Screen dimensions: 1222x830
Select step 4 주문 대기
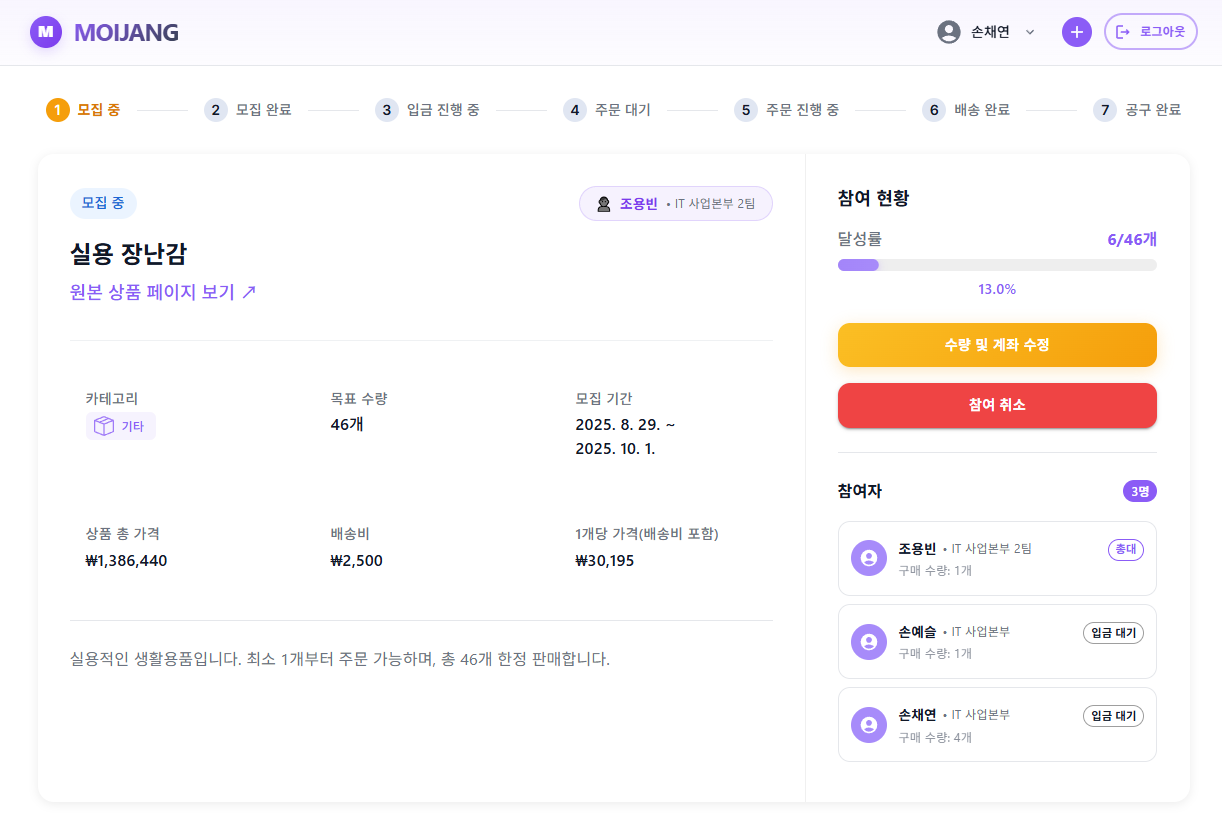coord(607,110)
